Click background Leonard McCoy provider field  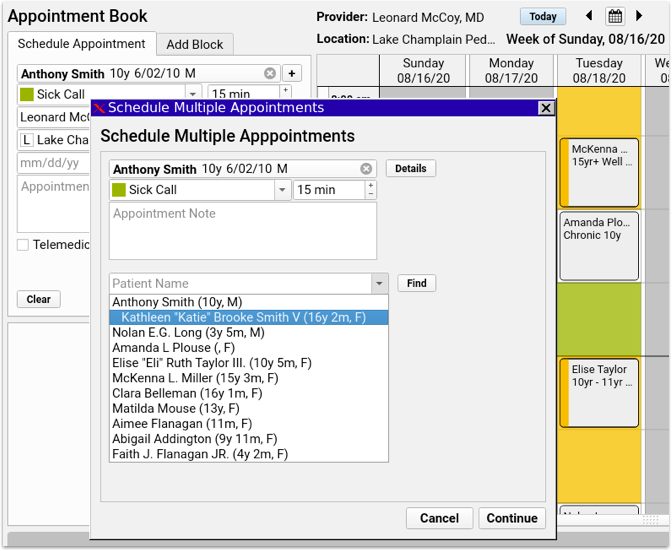pyautogui.click(x=54, y=117)
